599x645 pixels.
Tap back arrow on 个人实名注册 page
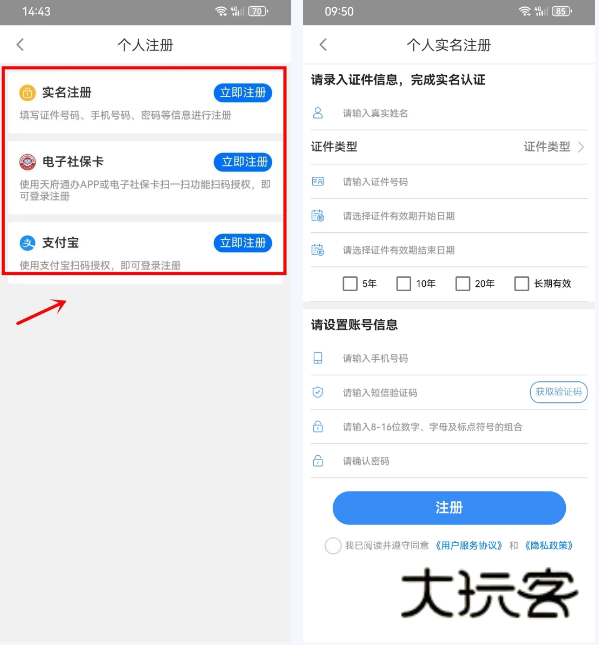click(323, 44)
